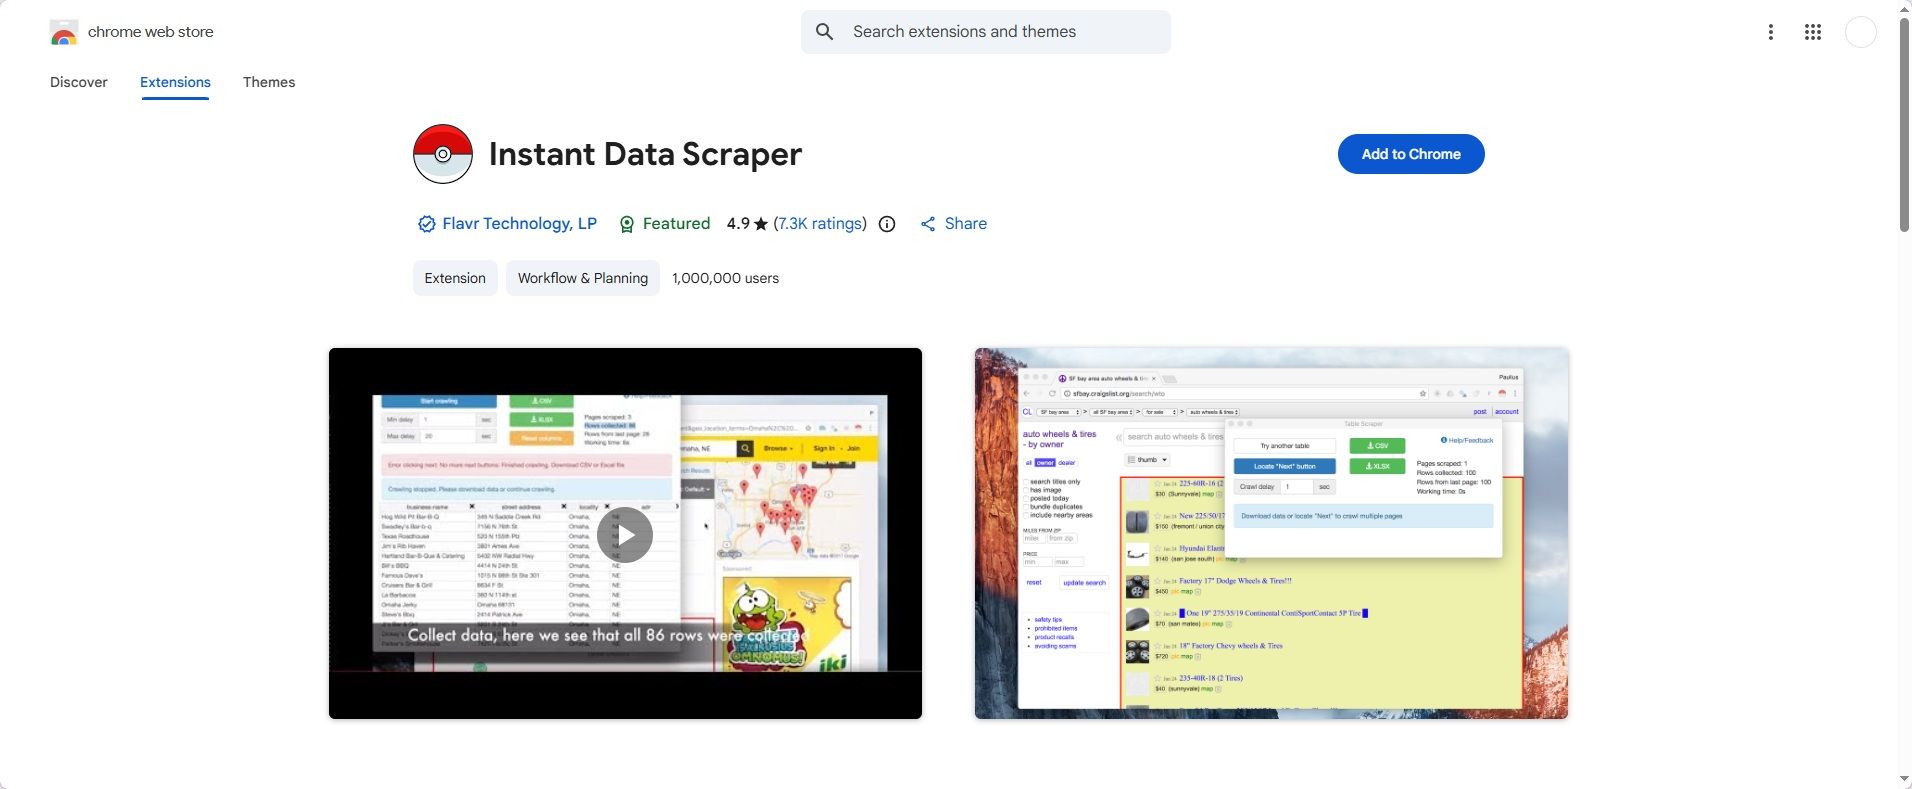Viewport: 1912px width, 789px height.
Task: Click the Share icon
Action: point(929,224)
